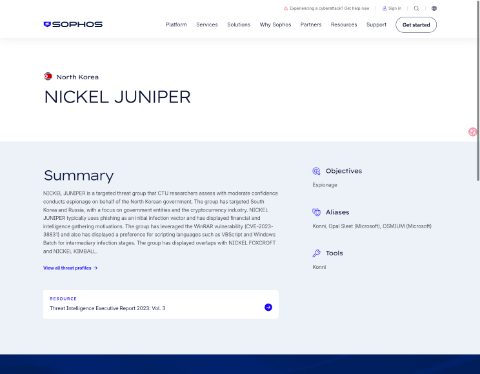This screenshot has width=480, height=374.
Task: Click the Konni tool text
Action: [319, 267]
